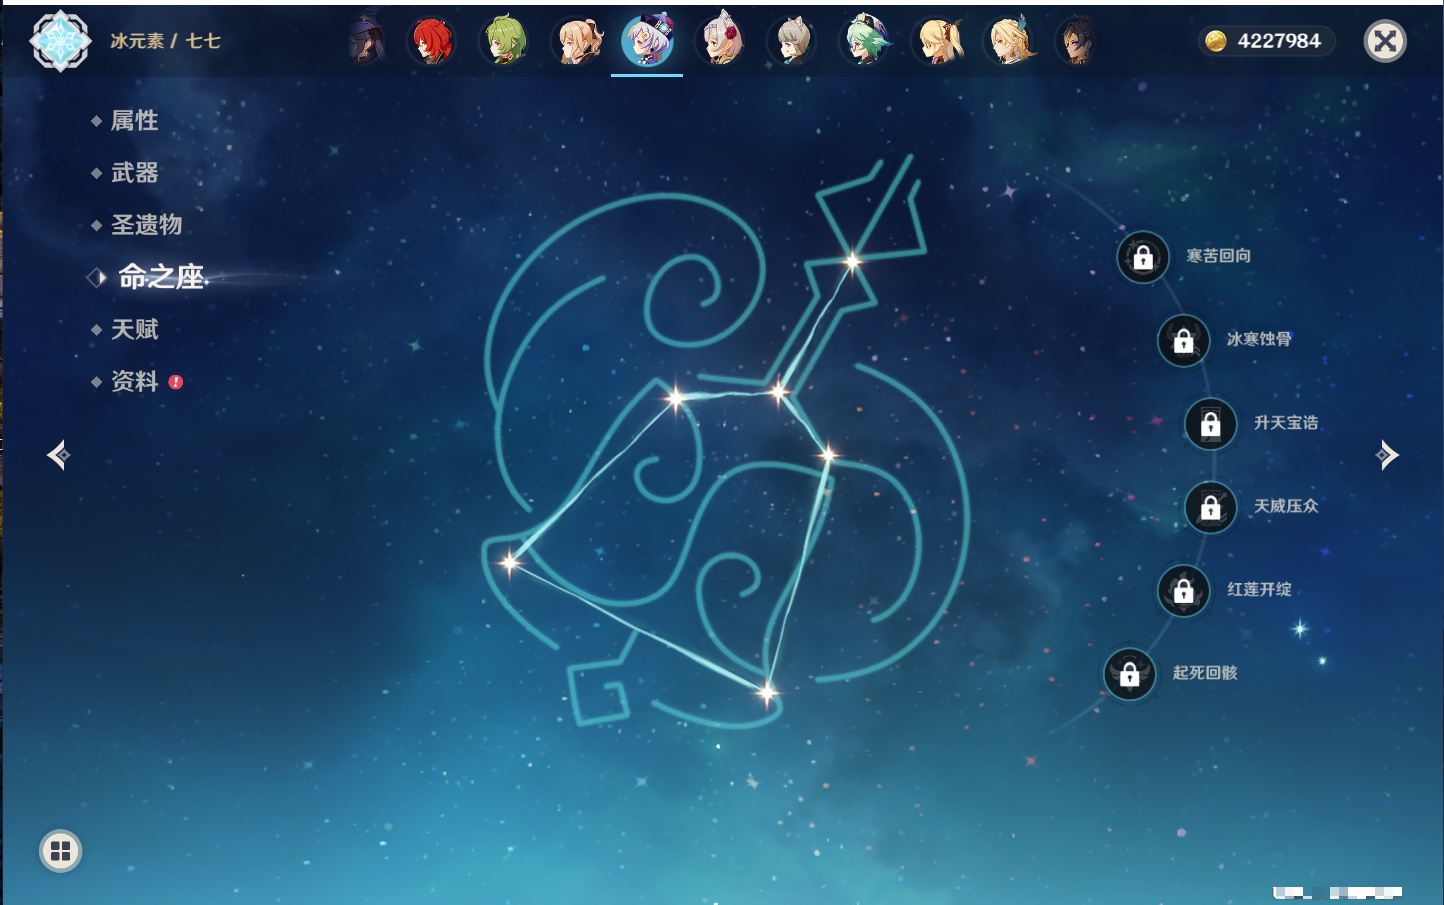Switch to green-haired Collei avatar
The width and height of the screenshot is (1444, 905).
coord(505,42)
